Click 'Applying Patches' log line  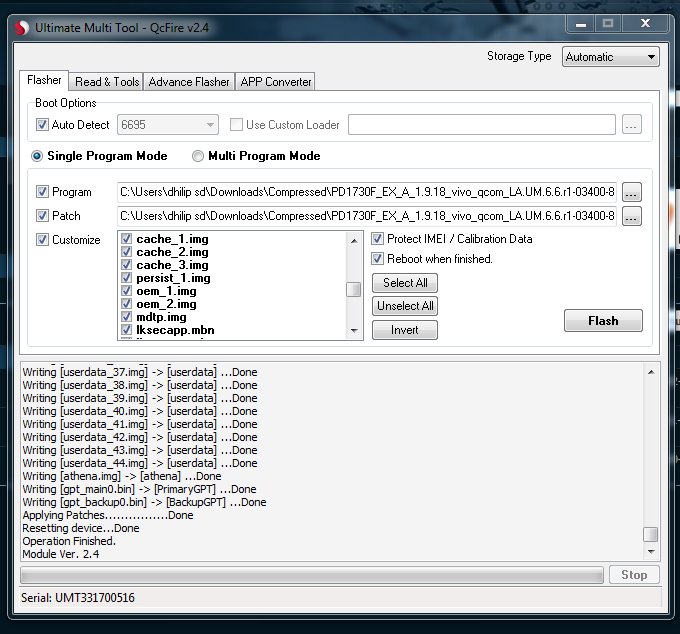108,515
